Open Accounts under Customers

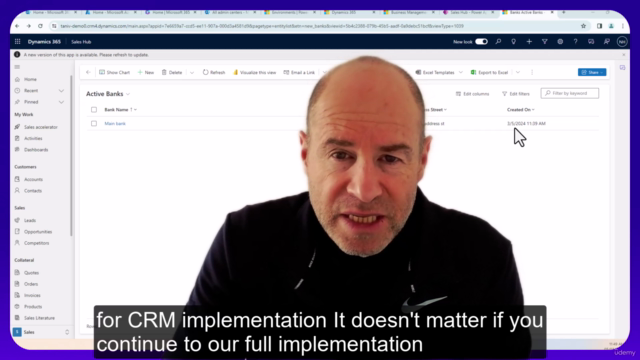coord(33,179)
